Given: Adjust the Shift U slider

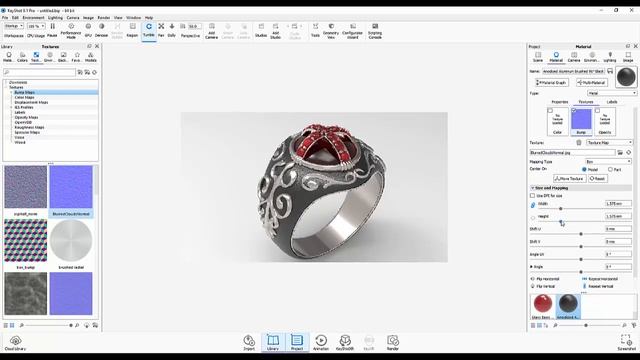Looking at the screenshot, I should tap(581, 234).
